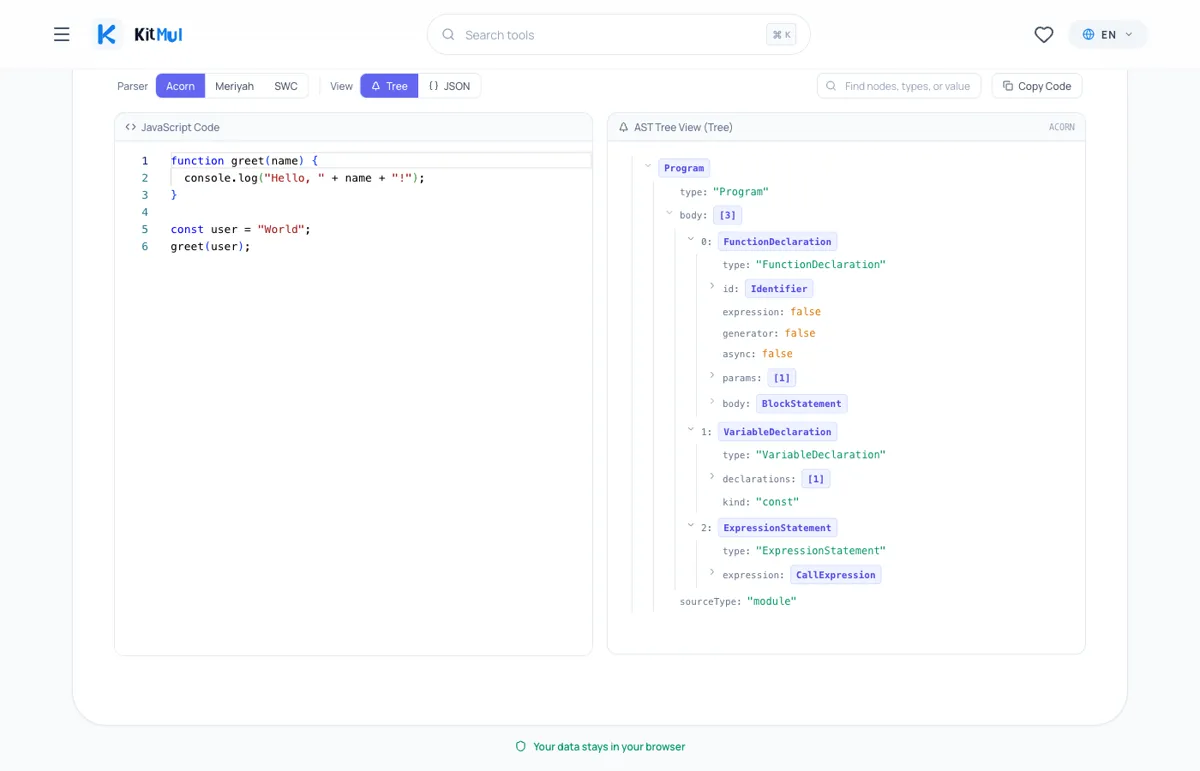Click the KitMul logo

[x=136, y=33]
